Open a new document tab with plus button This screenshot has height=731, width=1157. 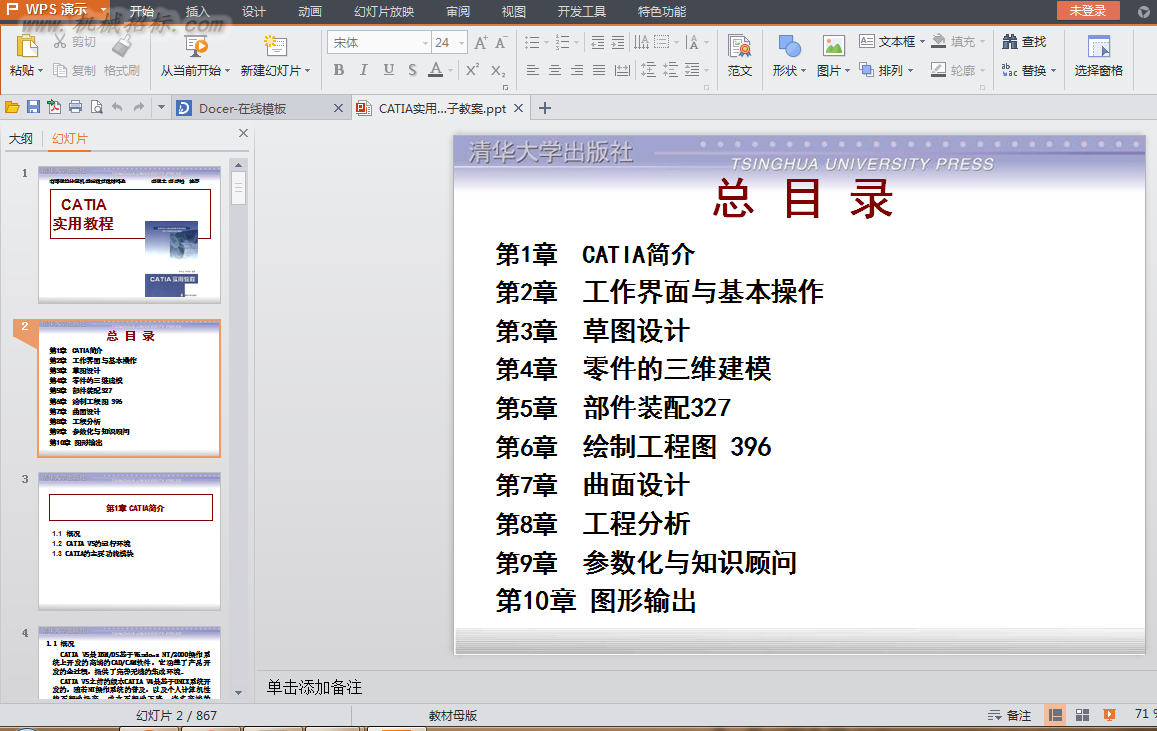click(x=545, y=108)
